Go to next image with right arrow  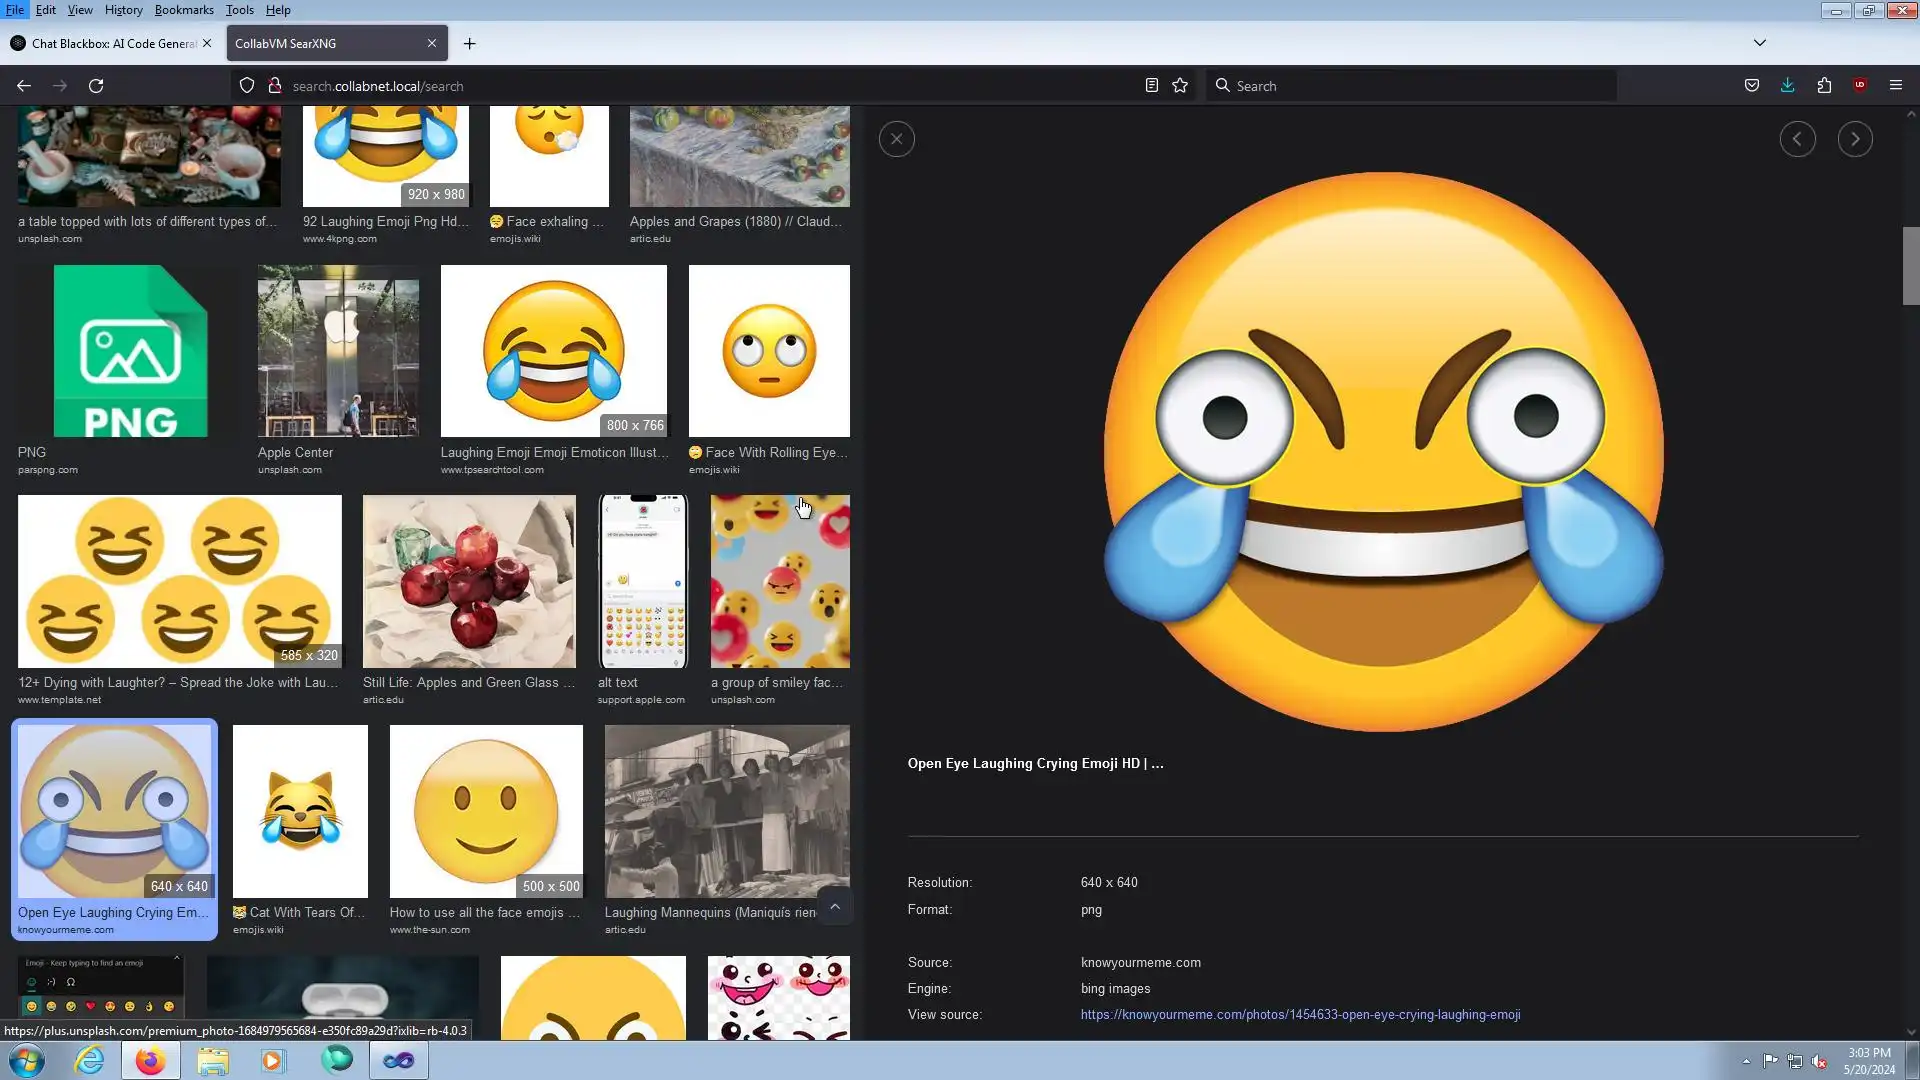[1855, 139]
